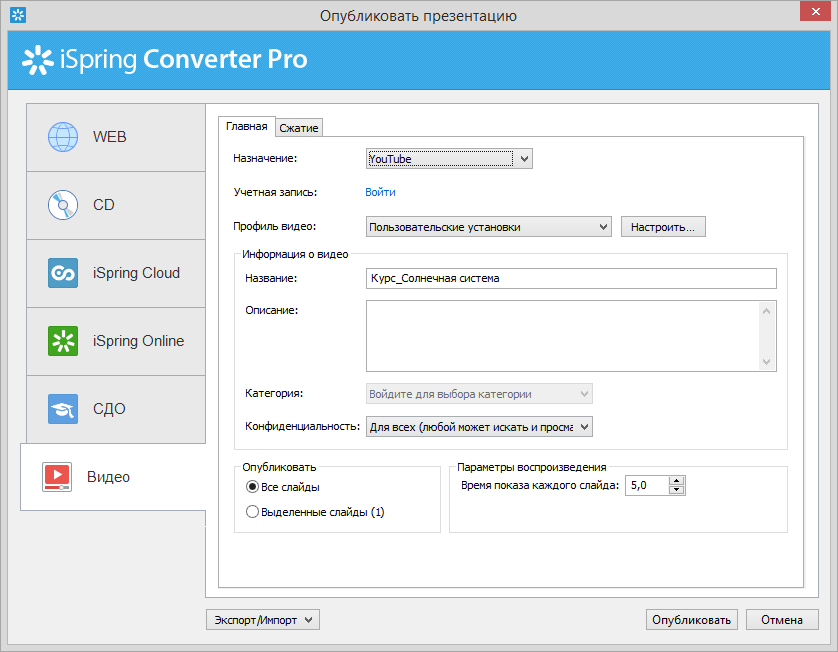
Task: Click the Войти account link
Action: (x=380, y=192)
